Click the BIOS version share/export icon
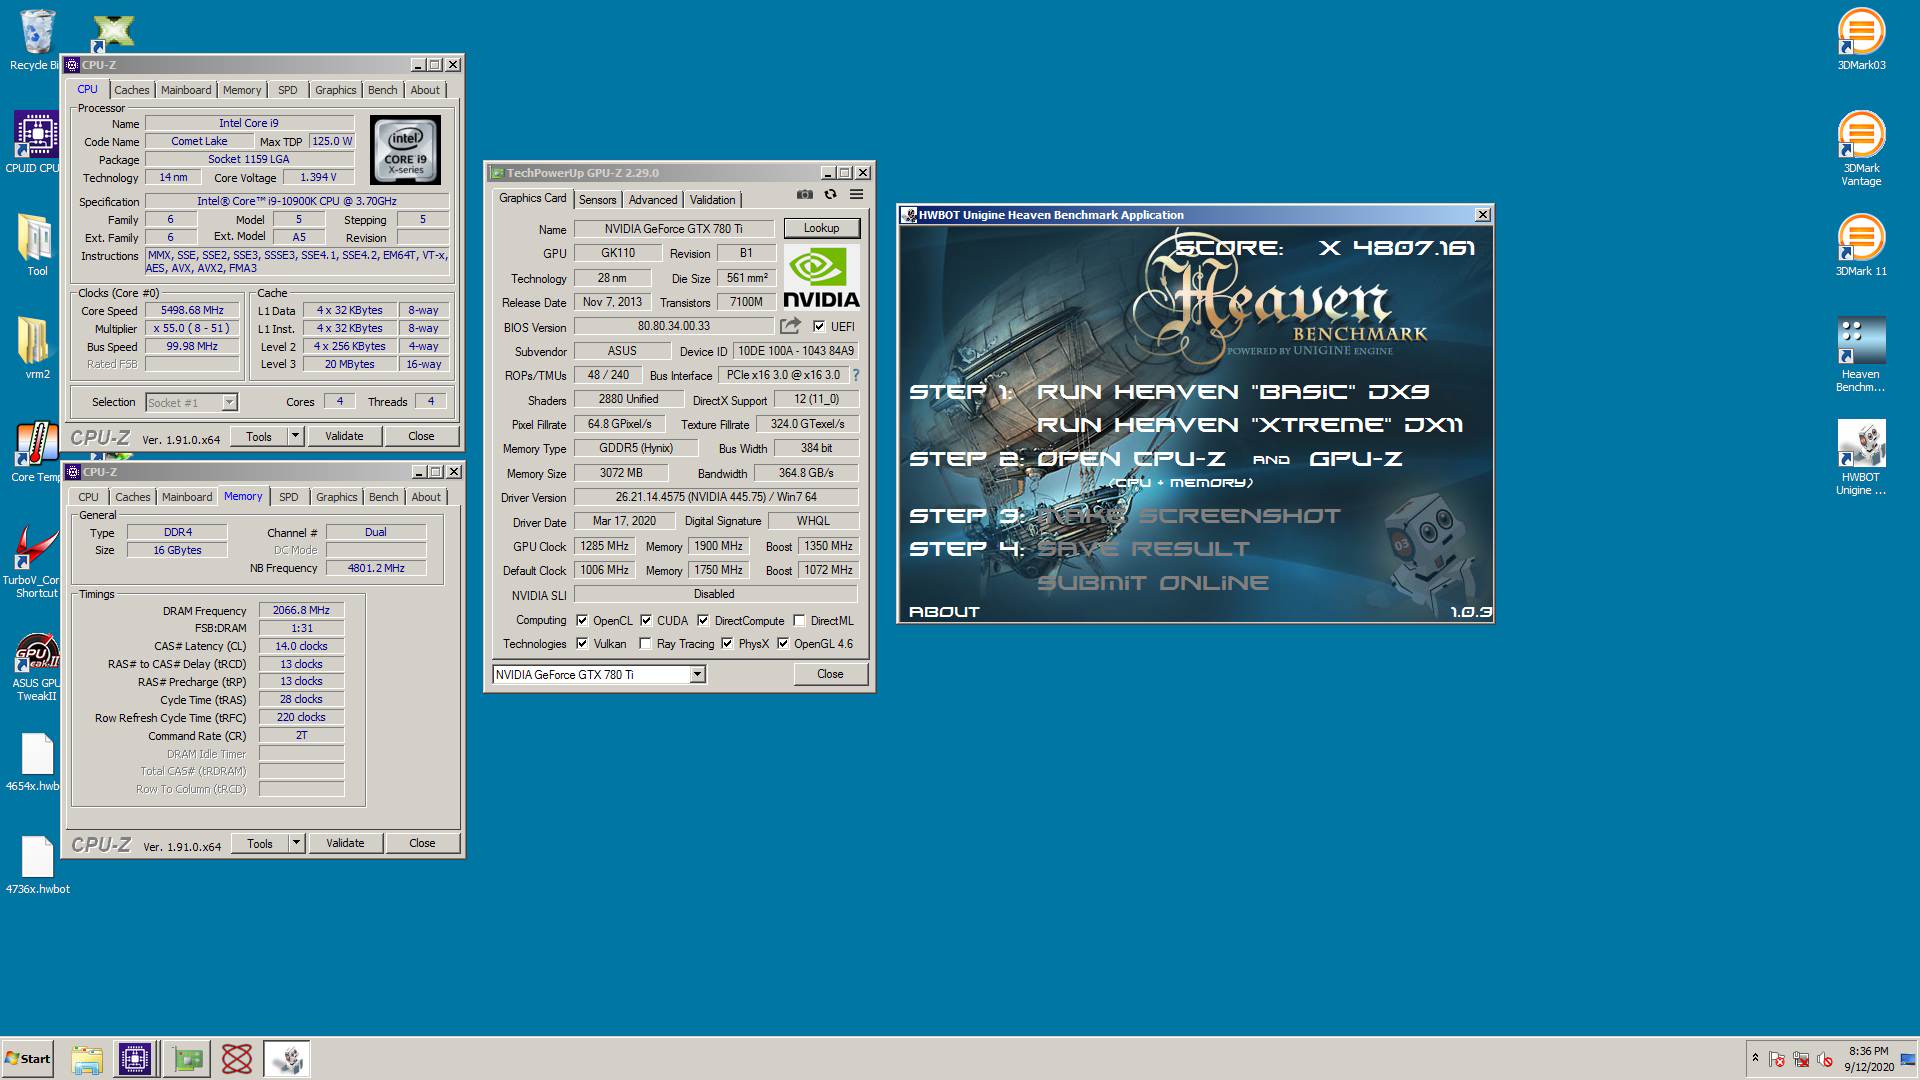 [790, 326]
